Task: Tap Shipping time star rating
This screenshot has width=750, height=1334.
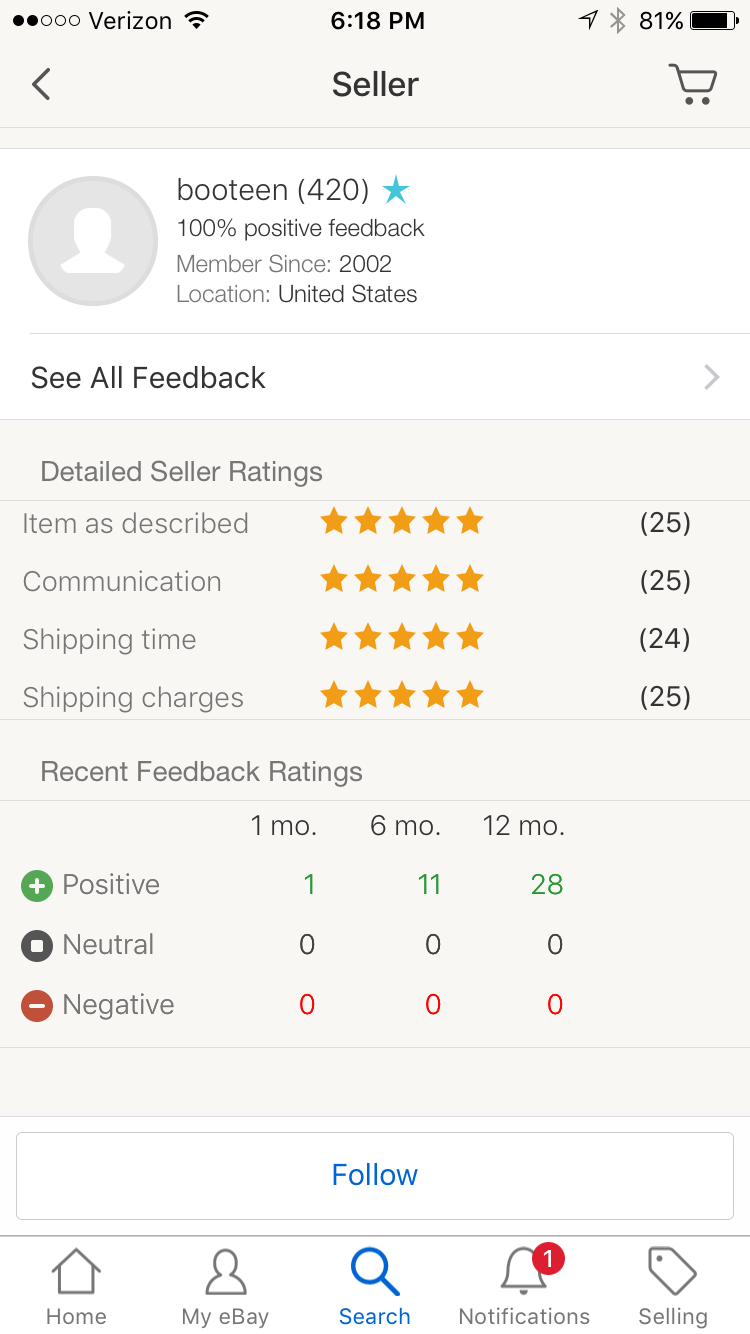Action: click(x=402, y=637)
